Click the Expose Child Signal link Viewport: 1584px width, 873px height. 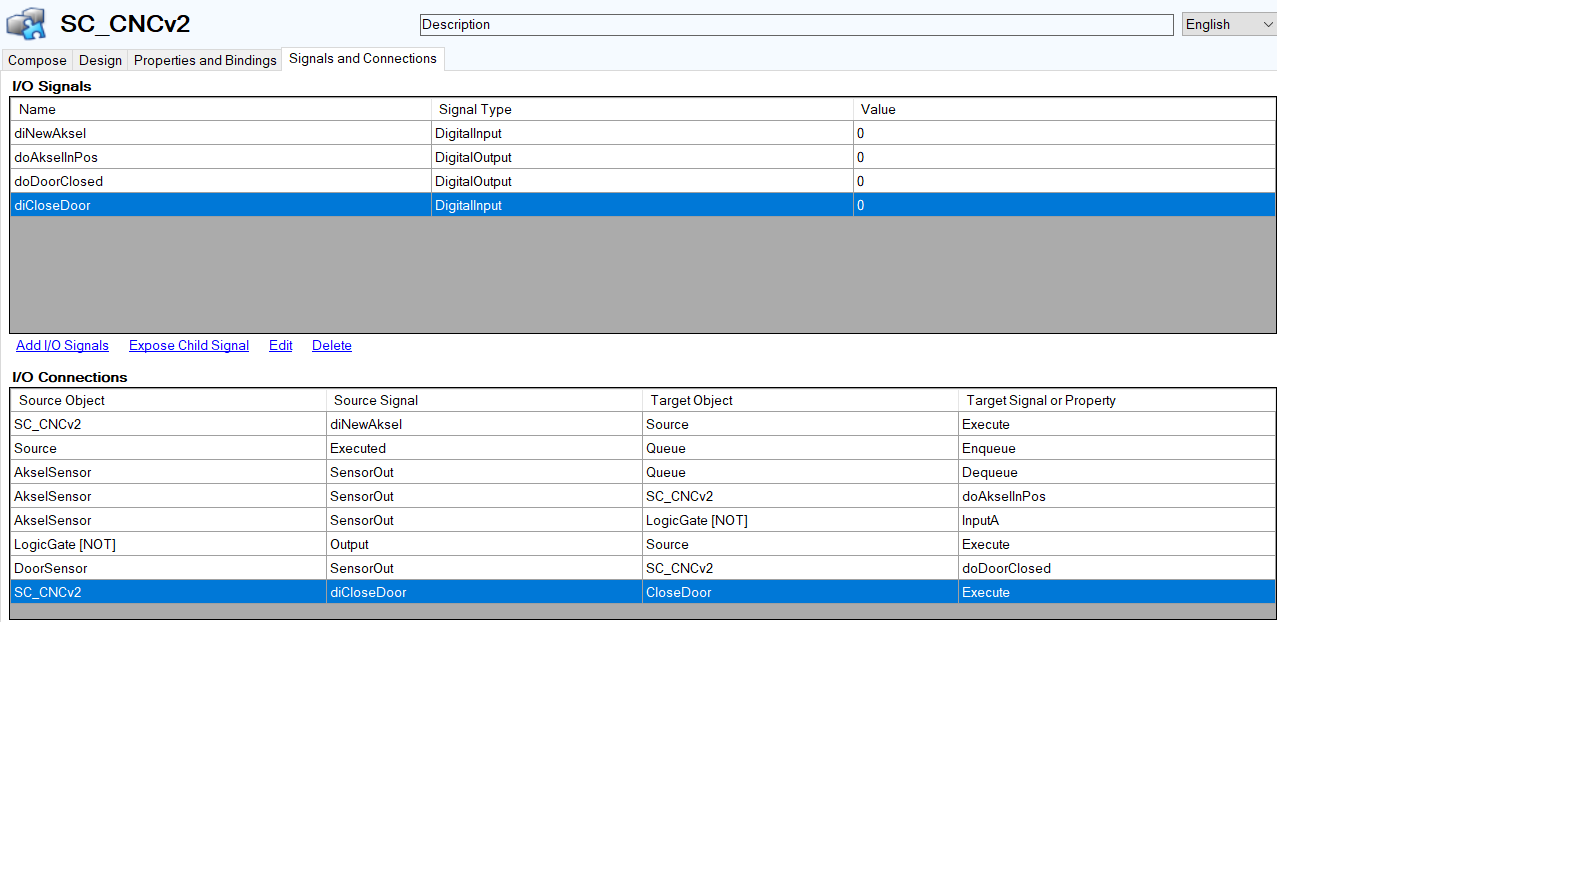click(x=189, y=345)
